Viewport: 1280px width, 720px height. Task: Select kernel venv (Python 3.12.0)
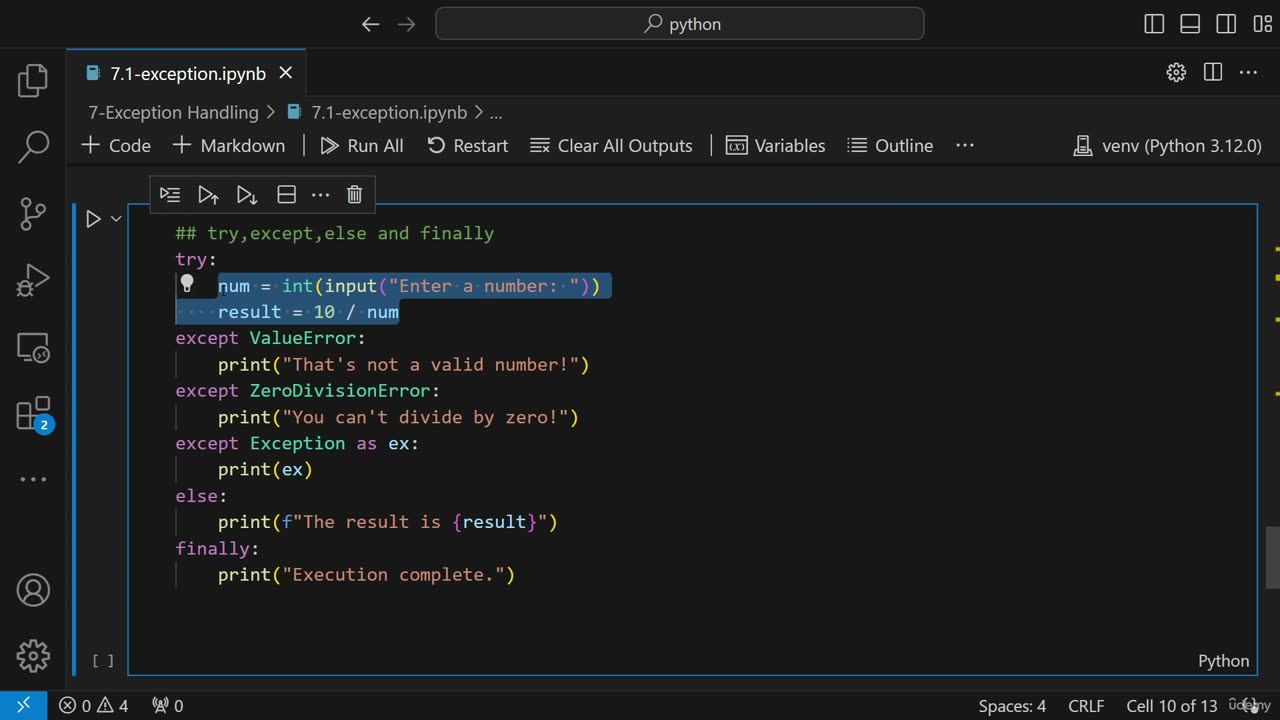click(1167, 145)
